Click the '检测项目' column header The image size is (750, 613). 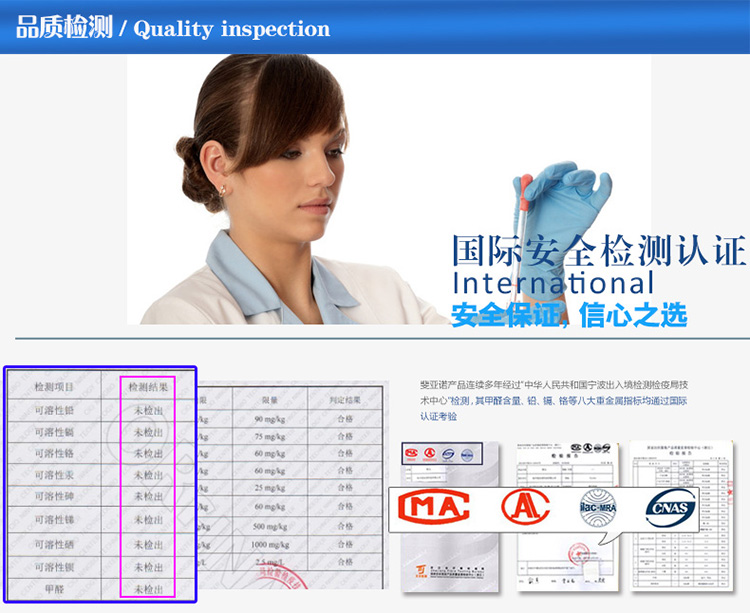point(54,387)
